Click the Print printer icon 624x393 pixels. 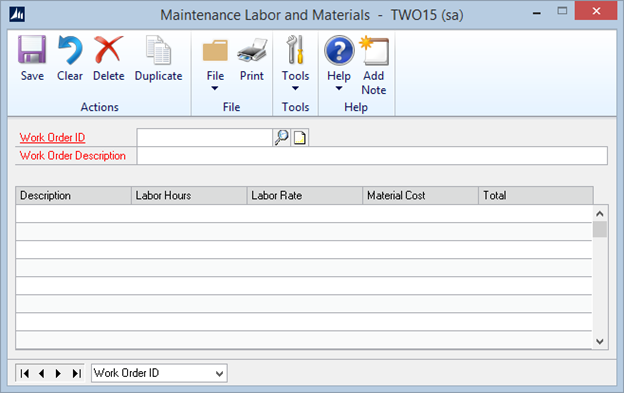[x=252, y=50]
